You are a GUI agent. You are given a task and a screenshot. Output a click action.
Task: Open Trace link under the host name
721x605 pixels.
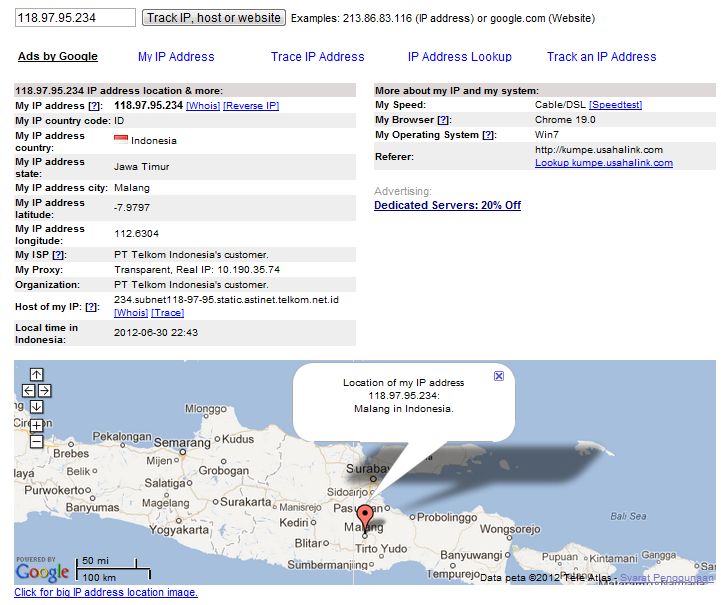tap(167, 313)
